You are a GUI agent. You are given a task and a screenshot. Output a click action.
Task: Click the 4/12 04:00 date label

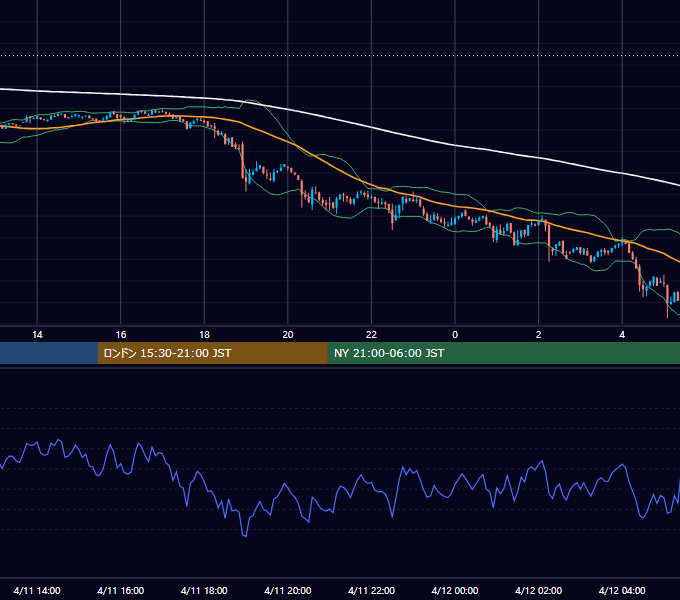click(622, 590)
